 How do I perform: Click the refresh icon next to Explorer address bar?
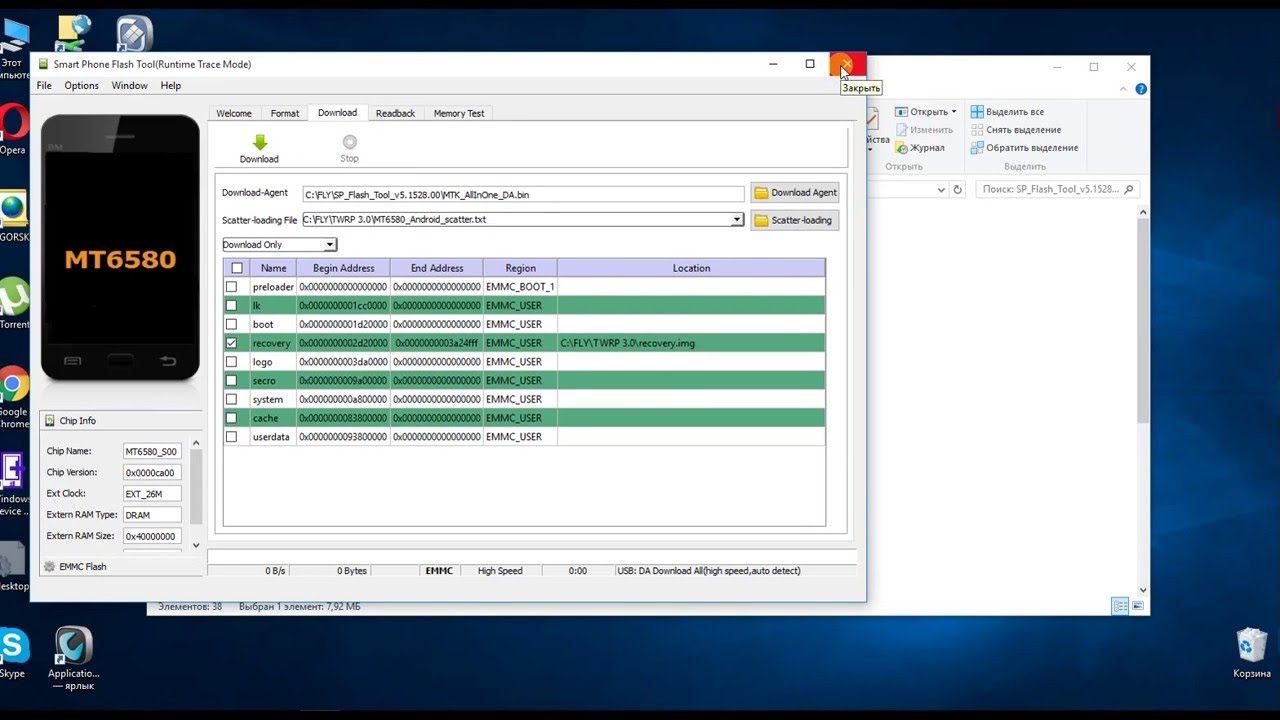[x=957, y=189]
